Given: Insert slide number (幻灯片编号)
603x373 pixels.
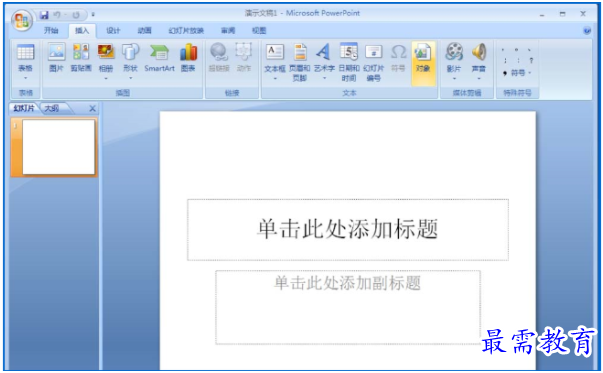Looking at the screenshot, I should (x=373, y=62).
